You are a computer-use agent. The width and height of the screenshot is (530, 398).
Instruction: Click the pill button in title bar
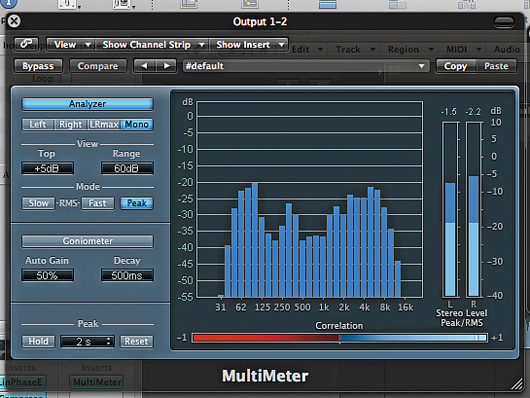point(504,22)
